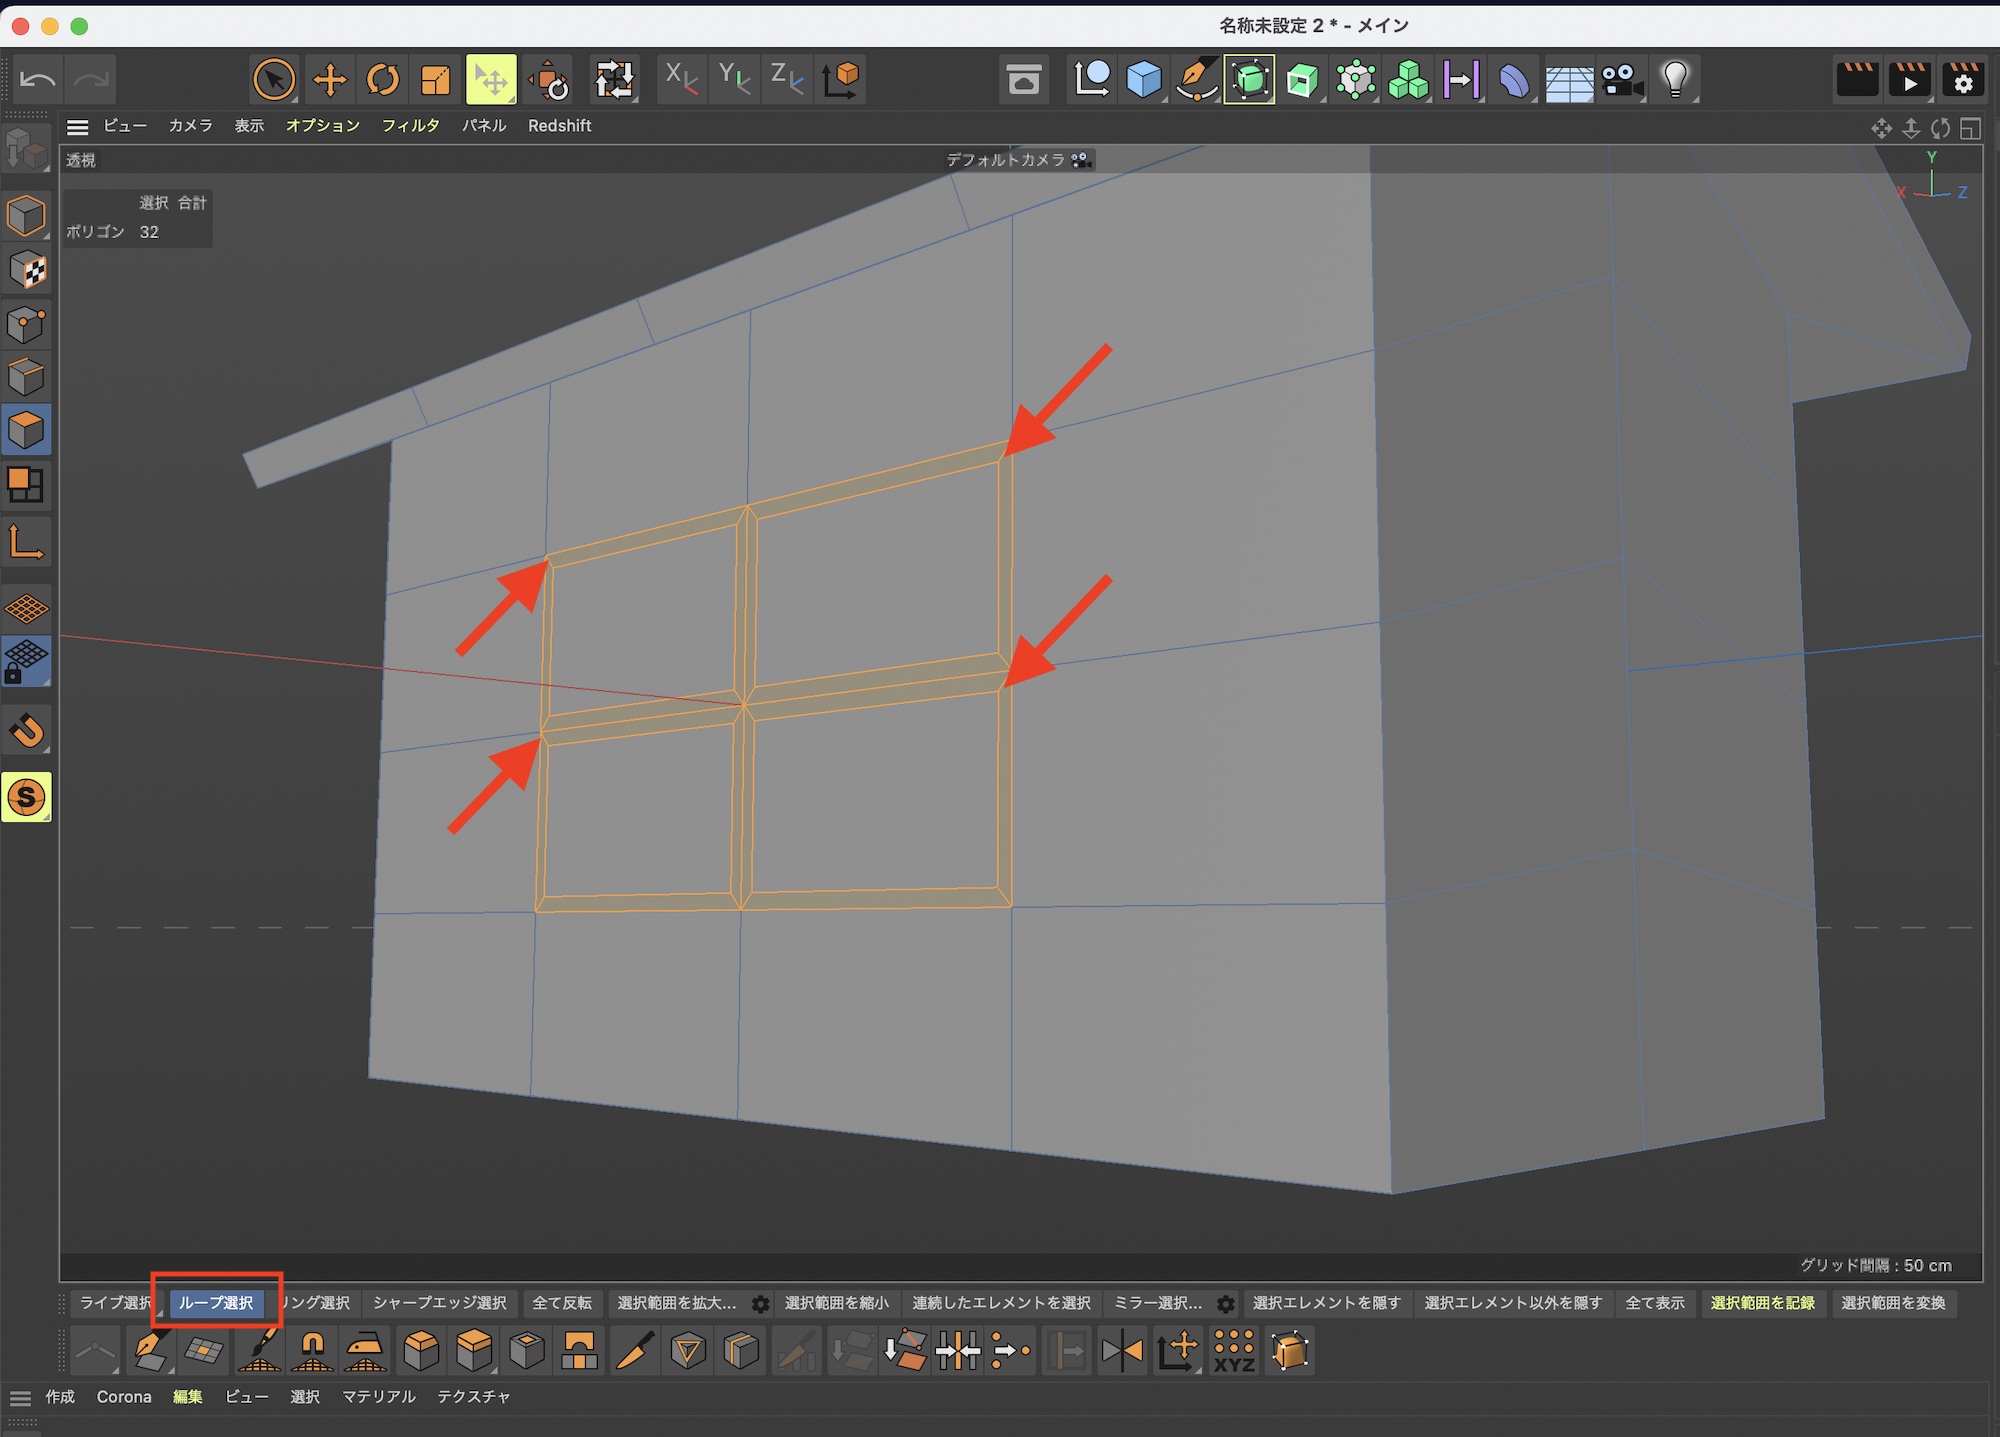Switch to Polygons mode
The width and height of the screenshot is (2000, 1437).
pyautogui.click(x=26, y=431)
